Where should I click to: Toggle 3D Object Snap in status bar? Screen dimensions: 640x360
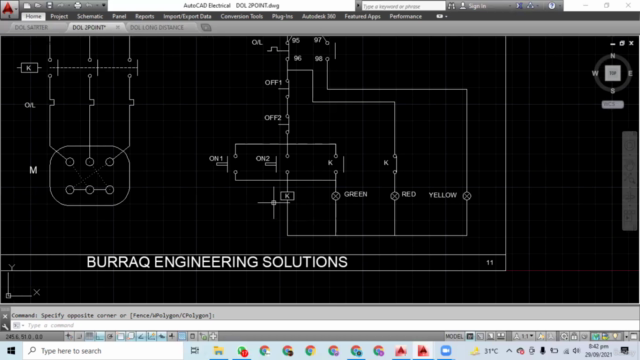click(x=131, y=336)
